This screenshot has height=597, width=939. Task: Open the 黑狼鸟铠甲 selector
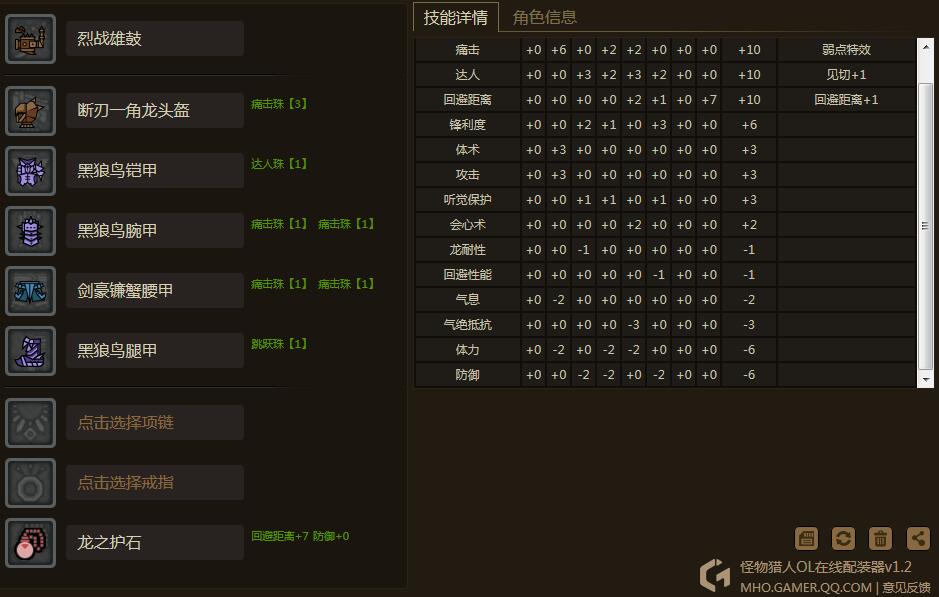coord(155,171)
